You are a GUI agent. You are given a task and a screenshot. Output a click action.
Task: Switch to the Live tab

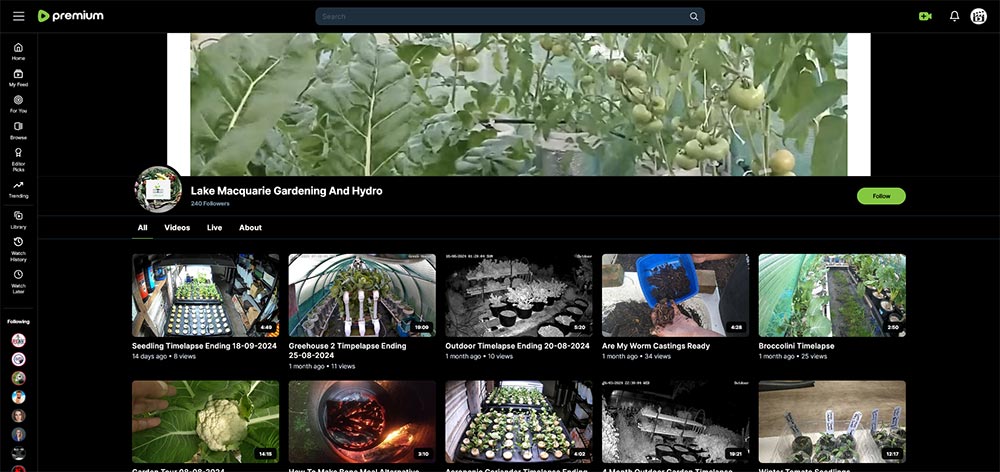[x=214, y=228]
